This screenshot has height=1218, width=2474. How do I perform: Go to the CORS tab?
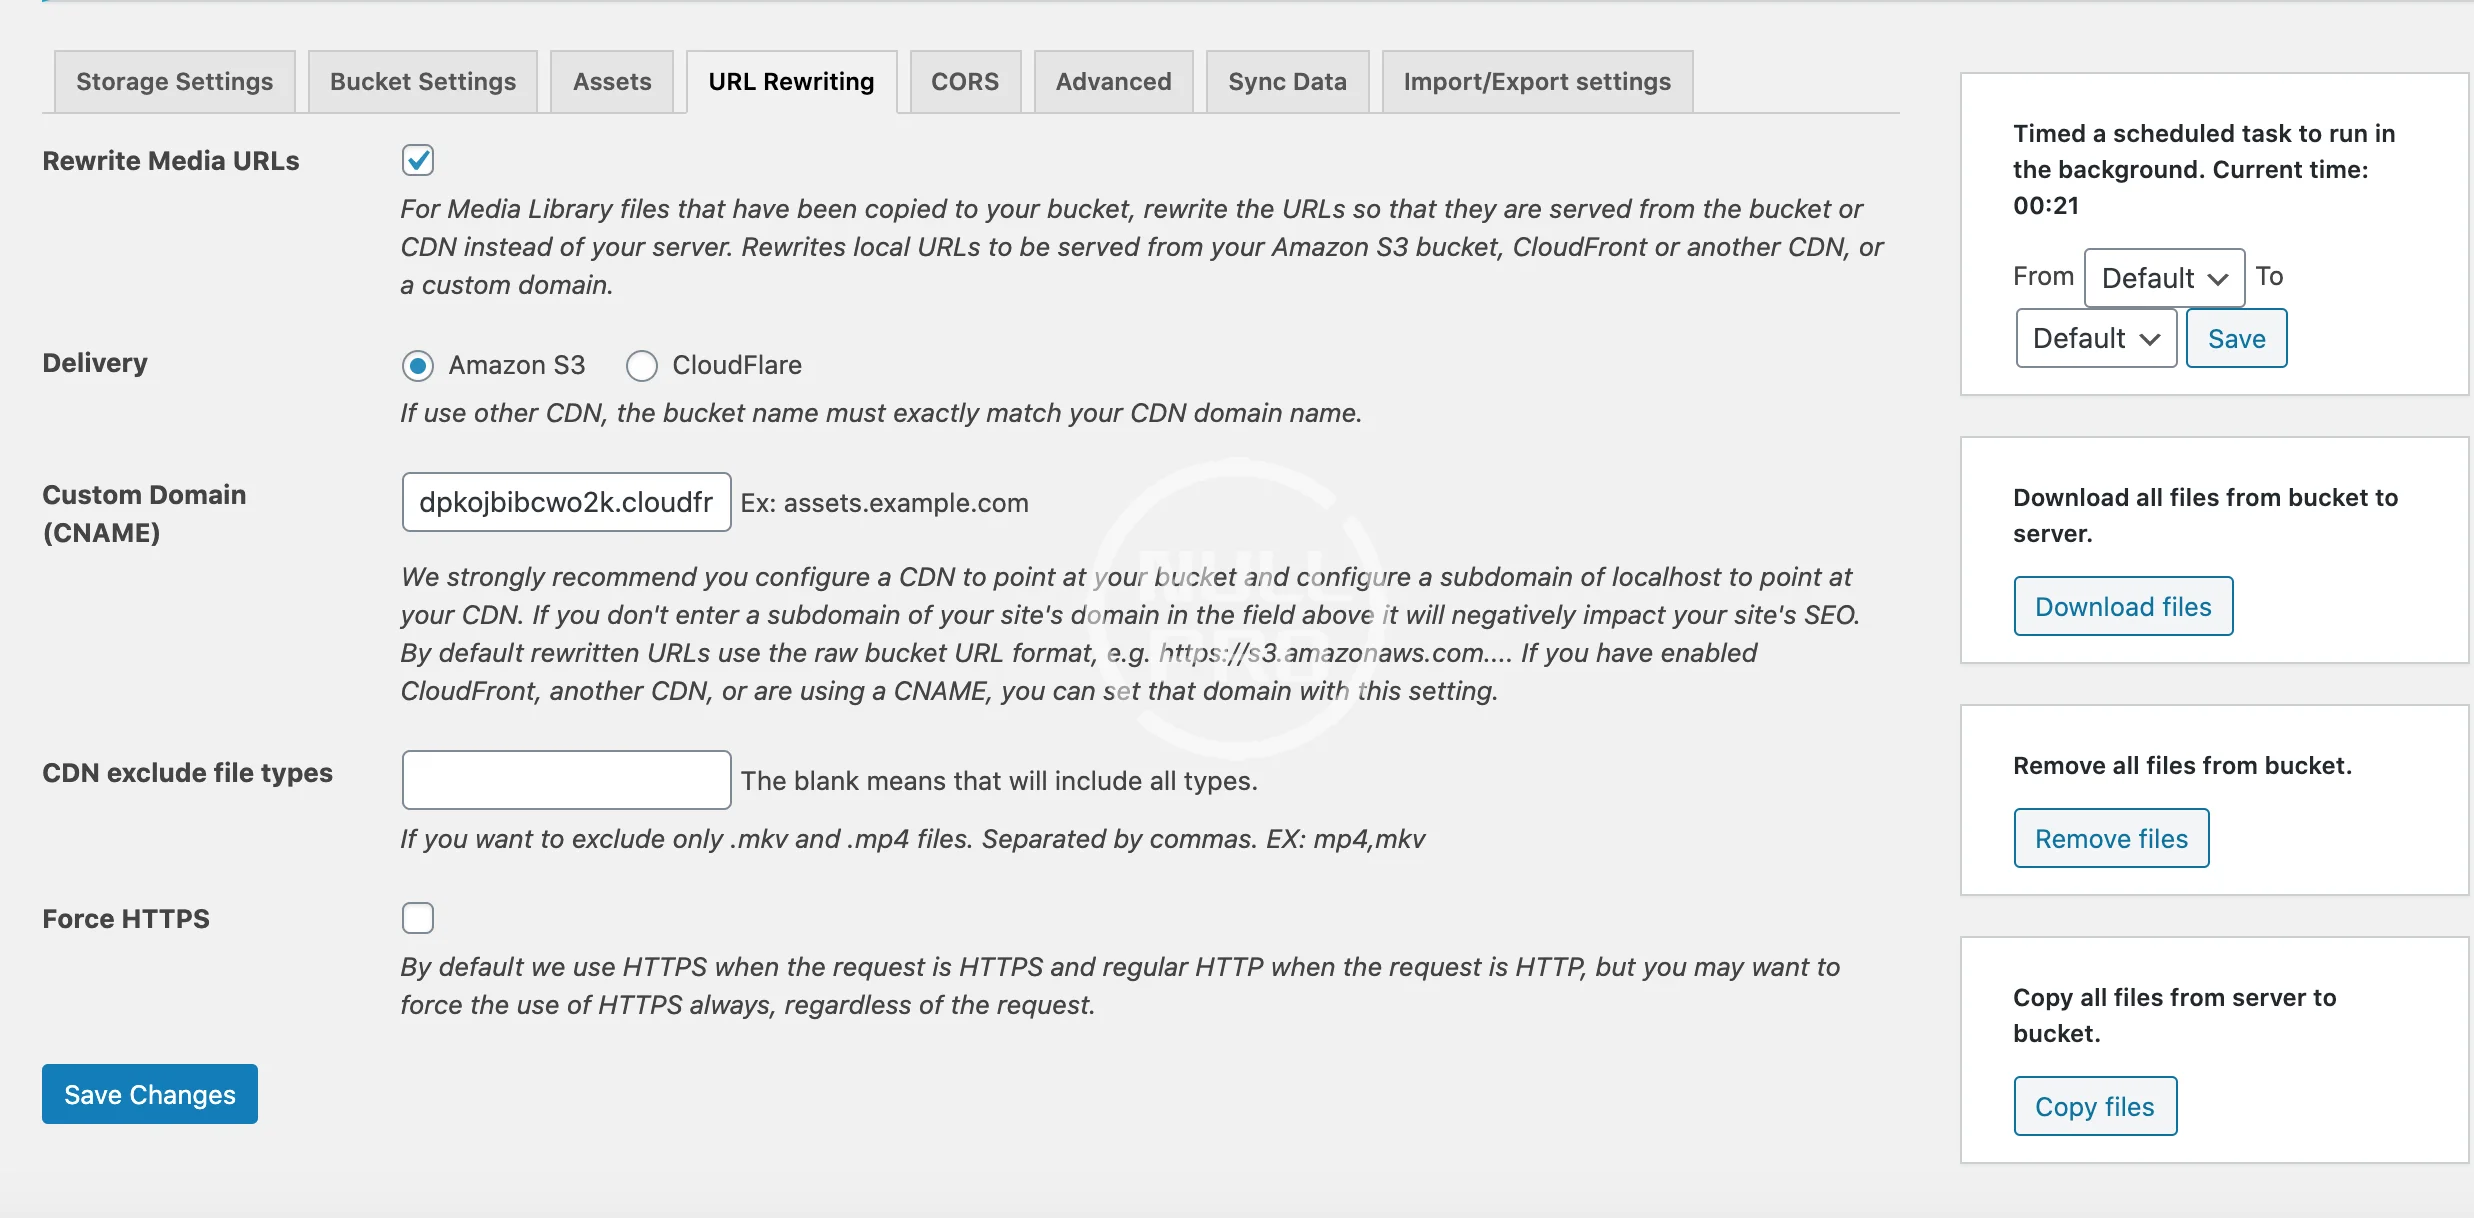[x=965, y=82]
